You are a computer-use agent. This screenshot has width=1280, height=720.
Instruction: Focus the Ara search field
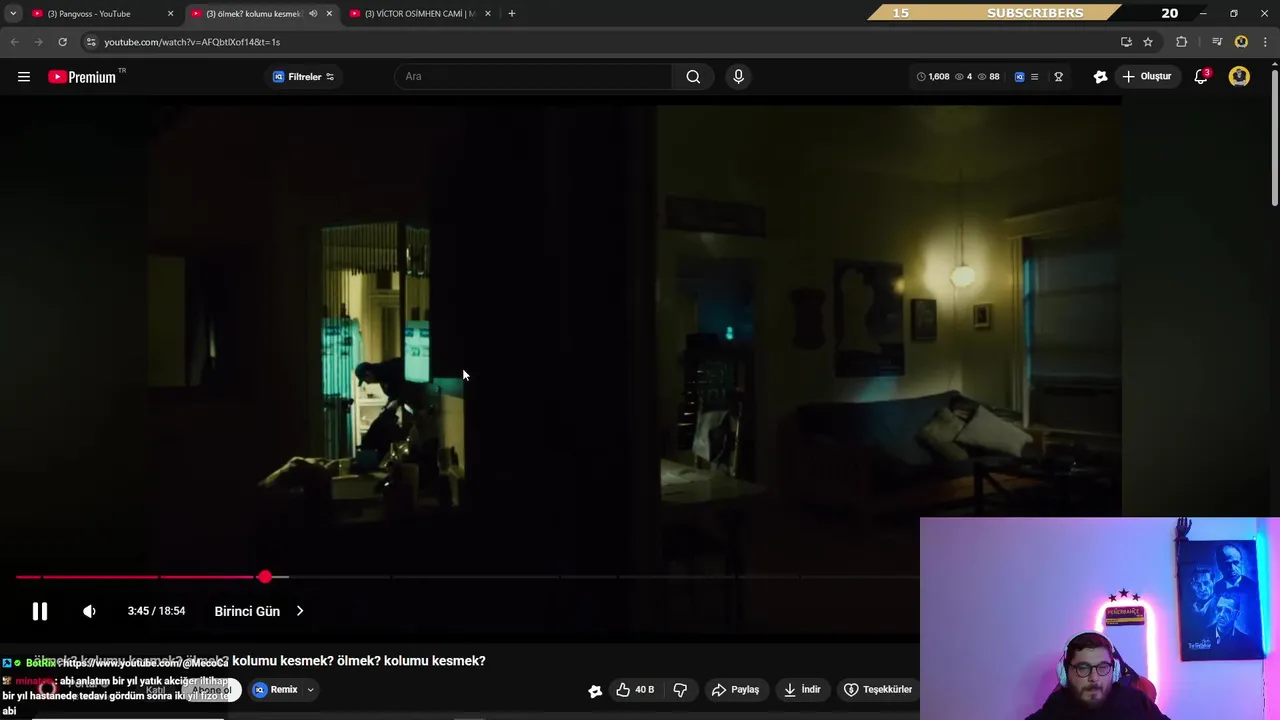click(x=535, y=77)
